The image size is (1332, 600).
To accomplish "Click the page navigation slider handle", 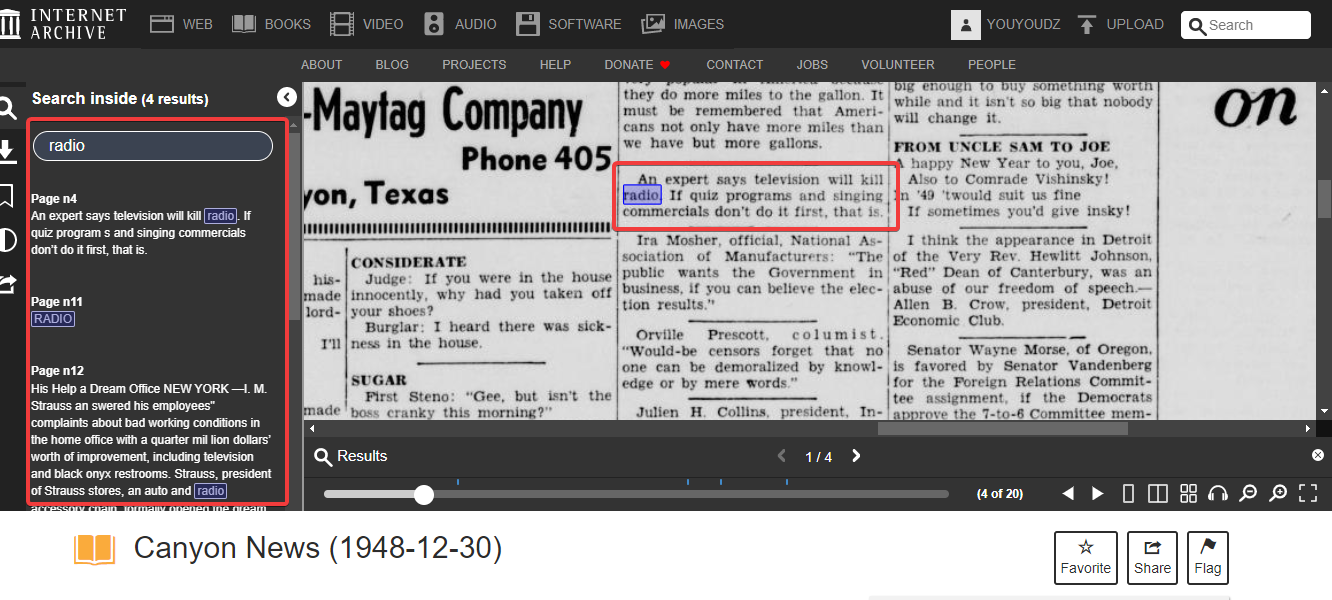I will coord(424,494).
